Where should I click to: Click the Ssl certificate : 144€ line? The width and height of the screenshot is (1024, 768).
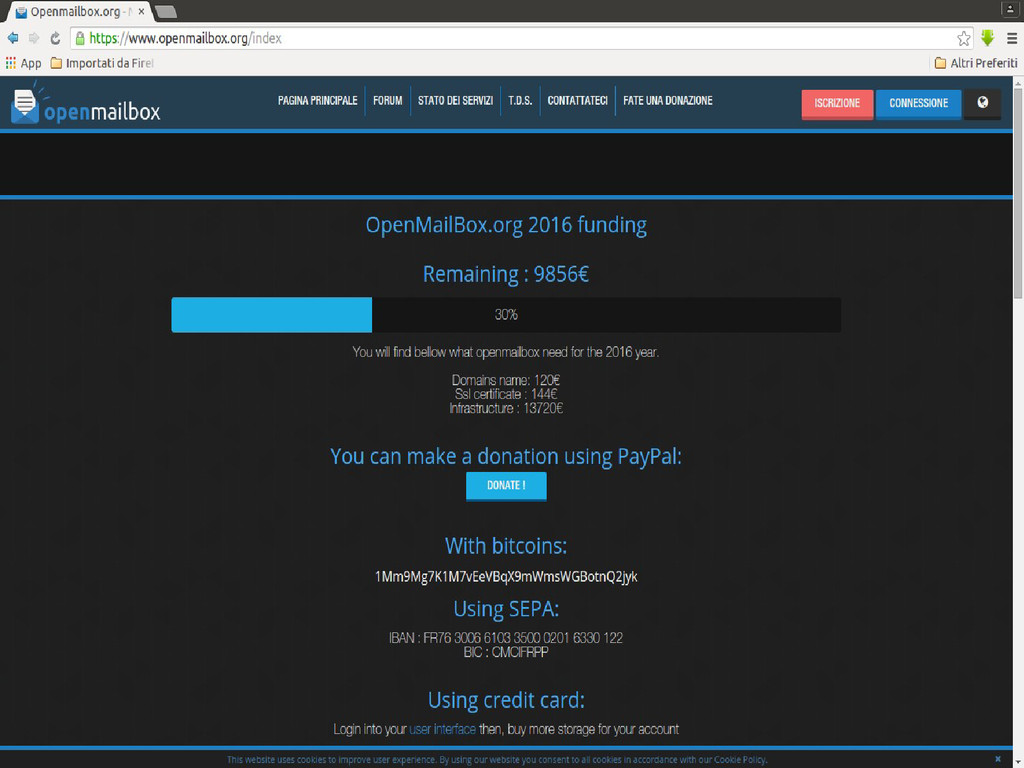[x=506, y=394]
